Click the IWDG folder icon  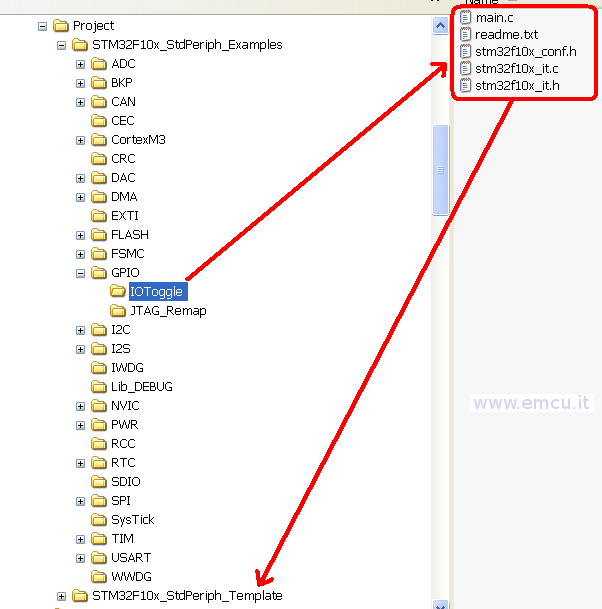pos(99,367)
